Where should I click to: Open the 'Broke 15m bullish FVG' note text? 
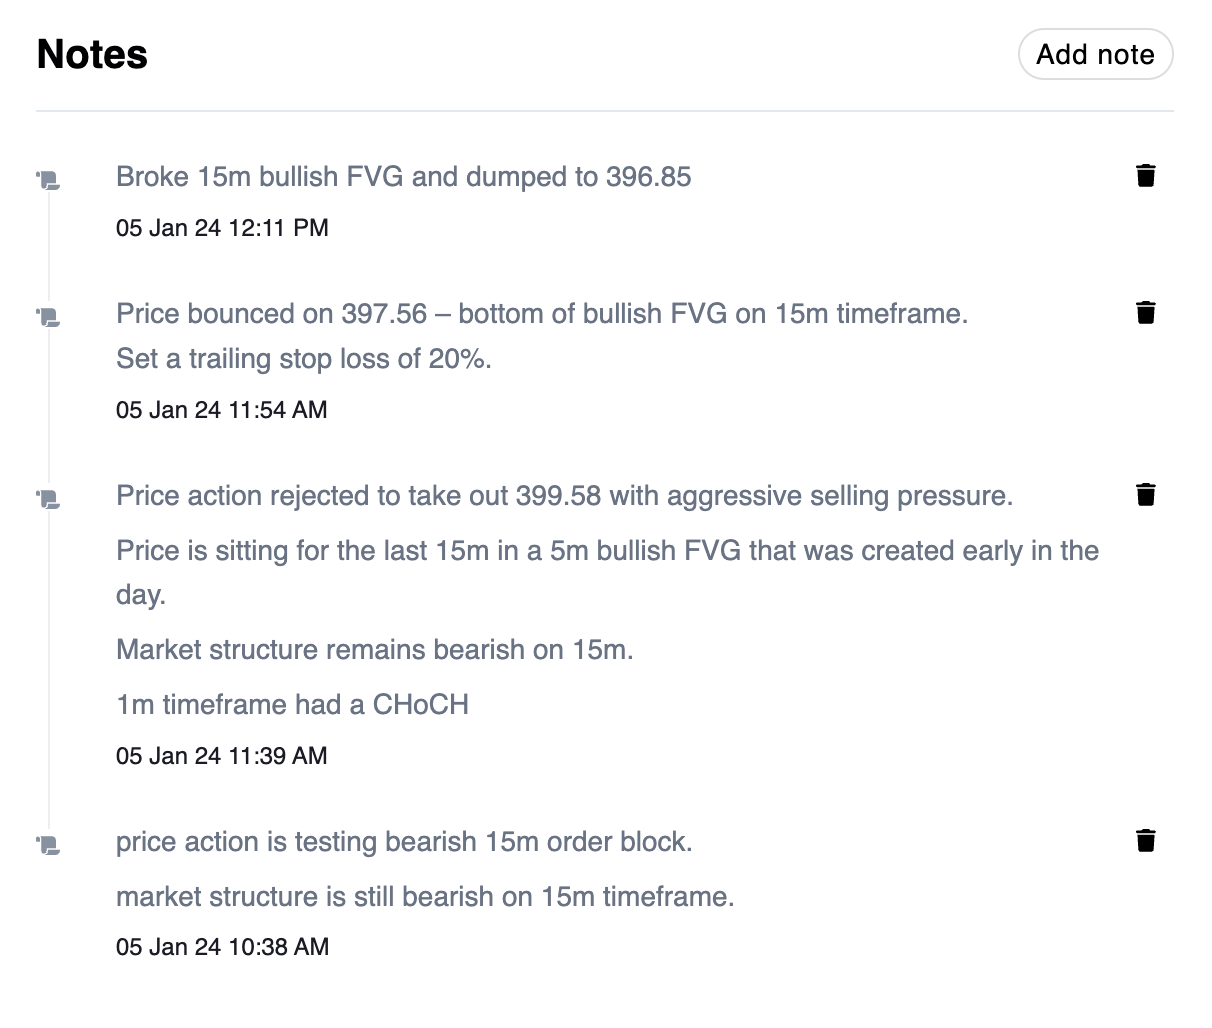tap(404, 177)
